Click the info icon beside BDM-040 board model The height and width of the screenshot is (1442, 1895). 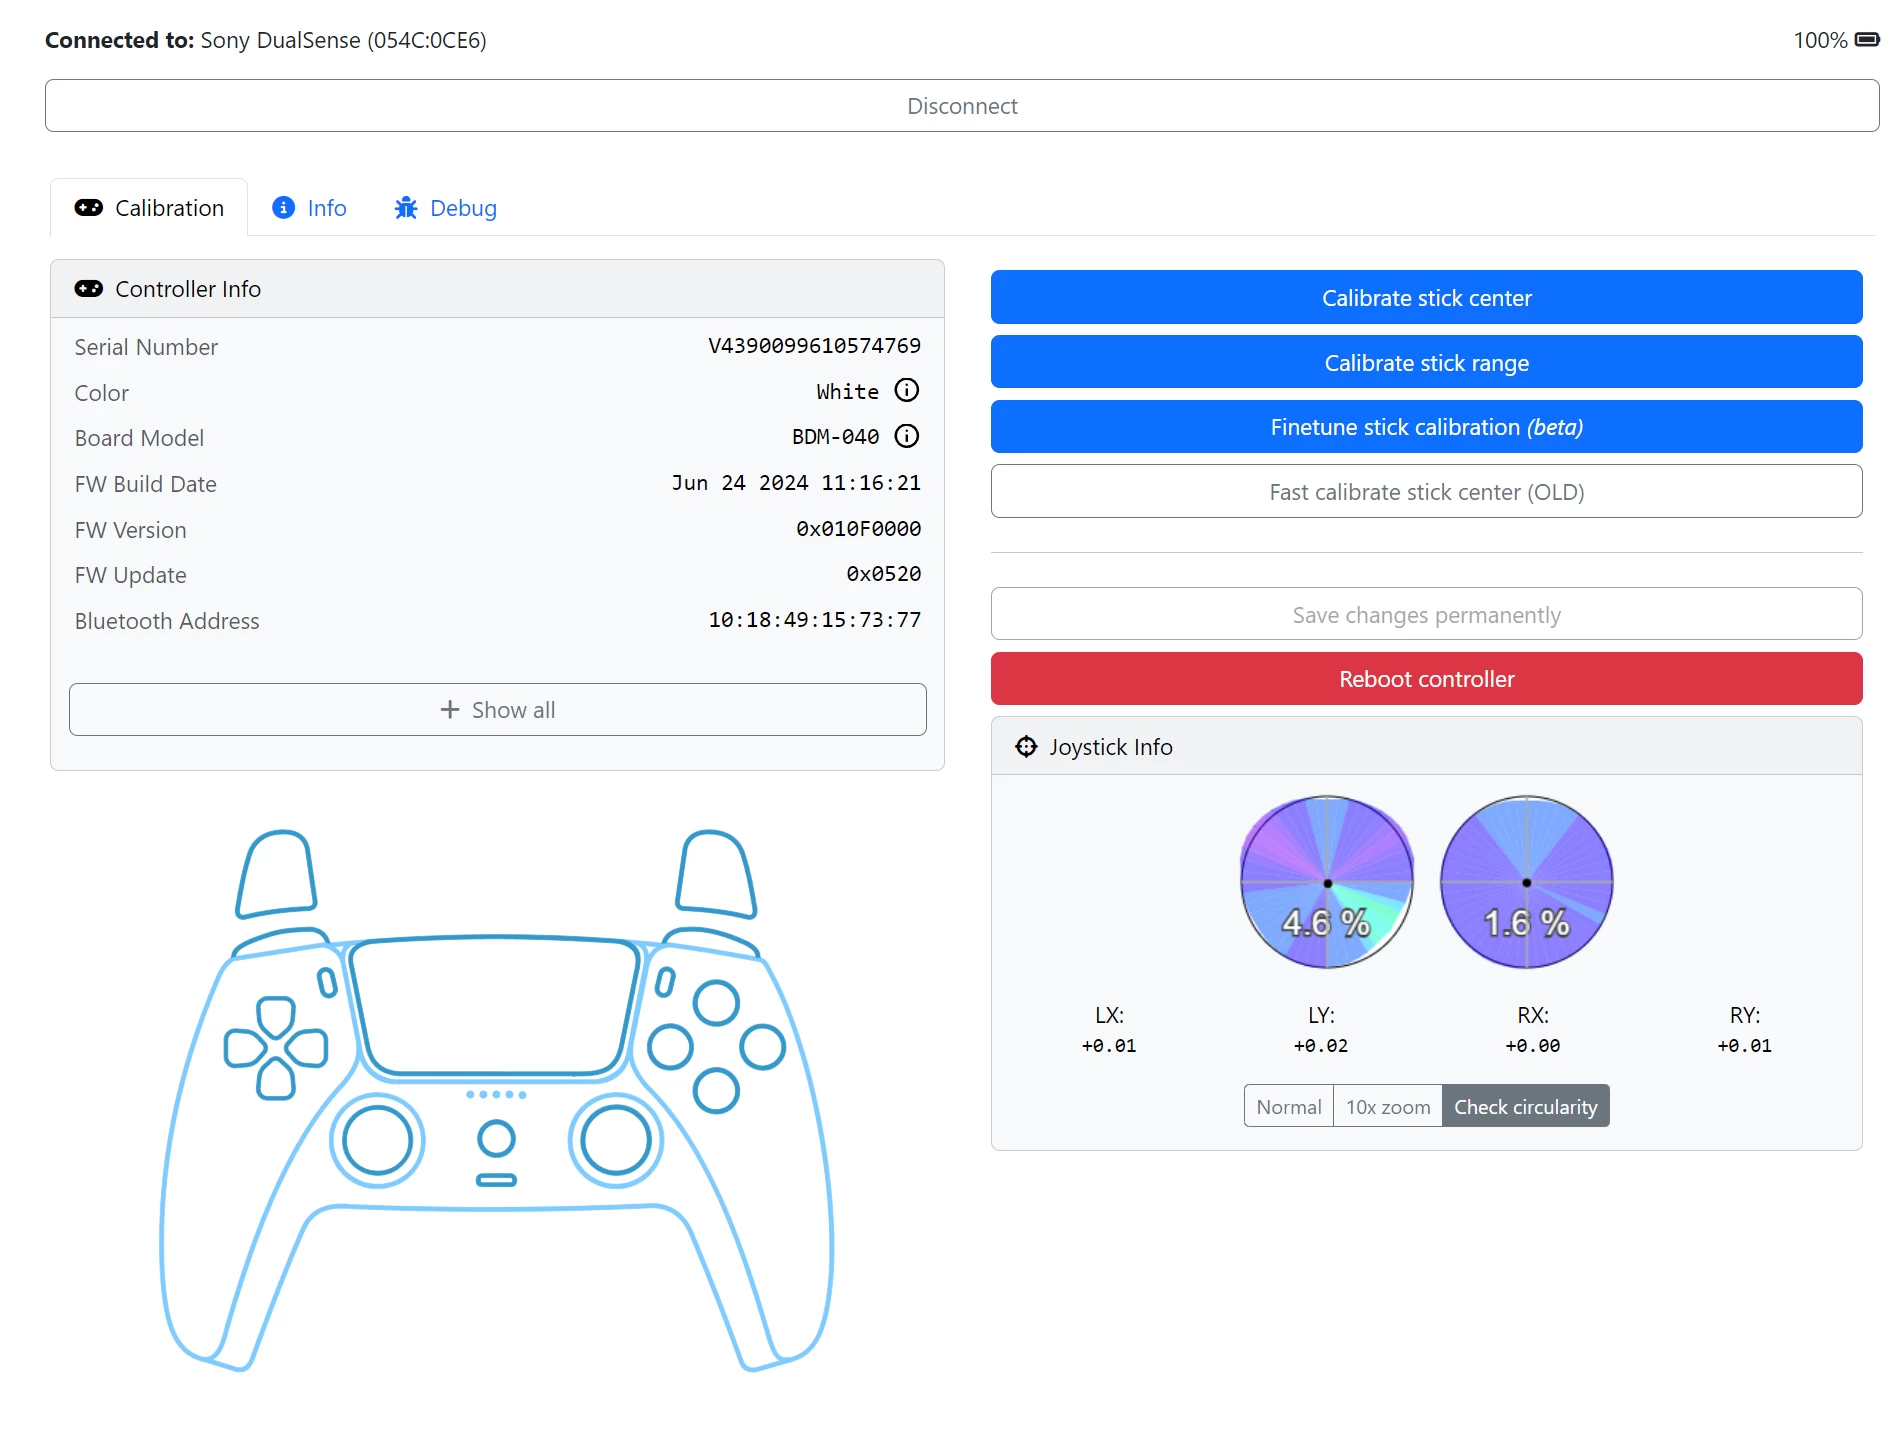906,437
